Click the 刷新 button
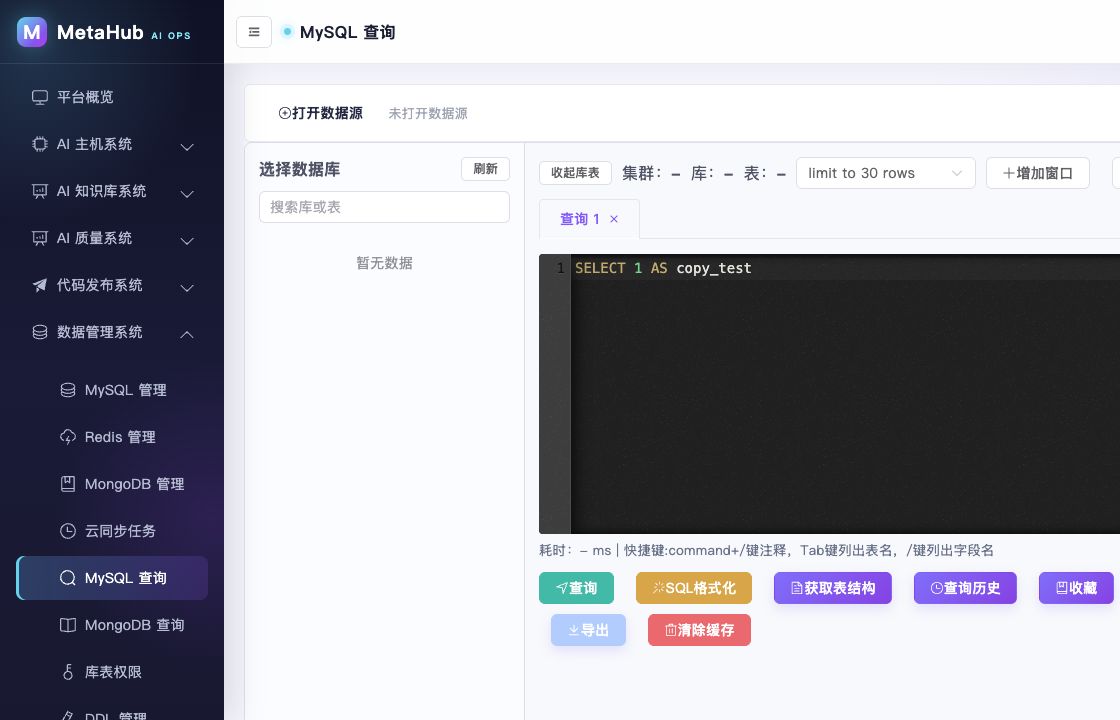 pyautogui.click(x=485, y=169)
